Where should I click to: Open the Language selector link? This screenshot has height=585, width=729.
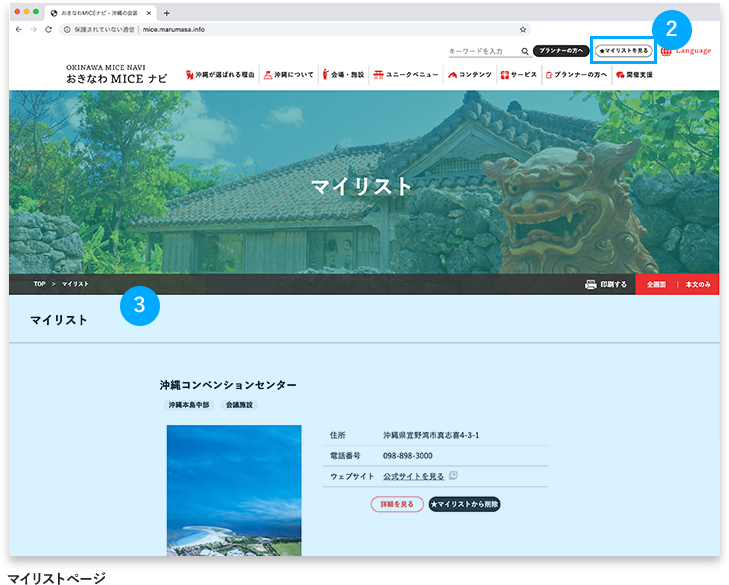pyautogui.click(x=693, y=51)
